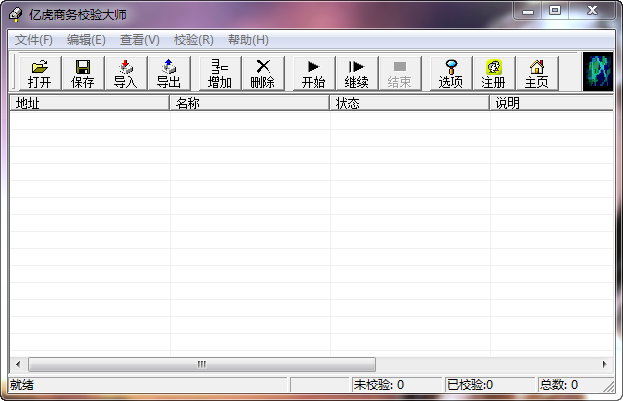The image size is (623, 401).
Task: Open the 帮助(H) menu
Action: tap(248, 40)
